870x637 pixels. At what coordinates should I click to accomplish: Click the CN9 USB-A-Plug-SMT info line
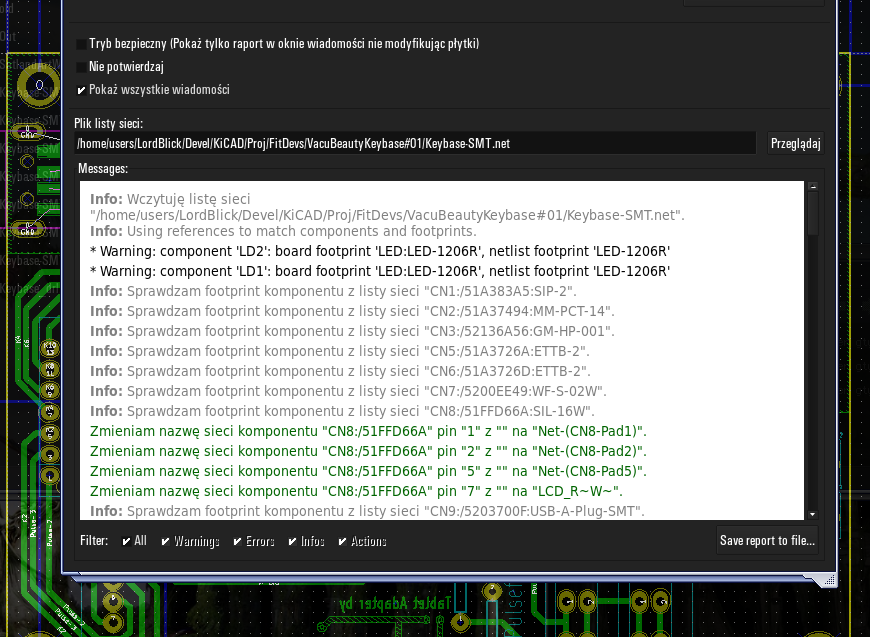pos(367,511)
